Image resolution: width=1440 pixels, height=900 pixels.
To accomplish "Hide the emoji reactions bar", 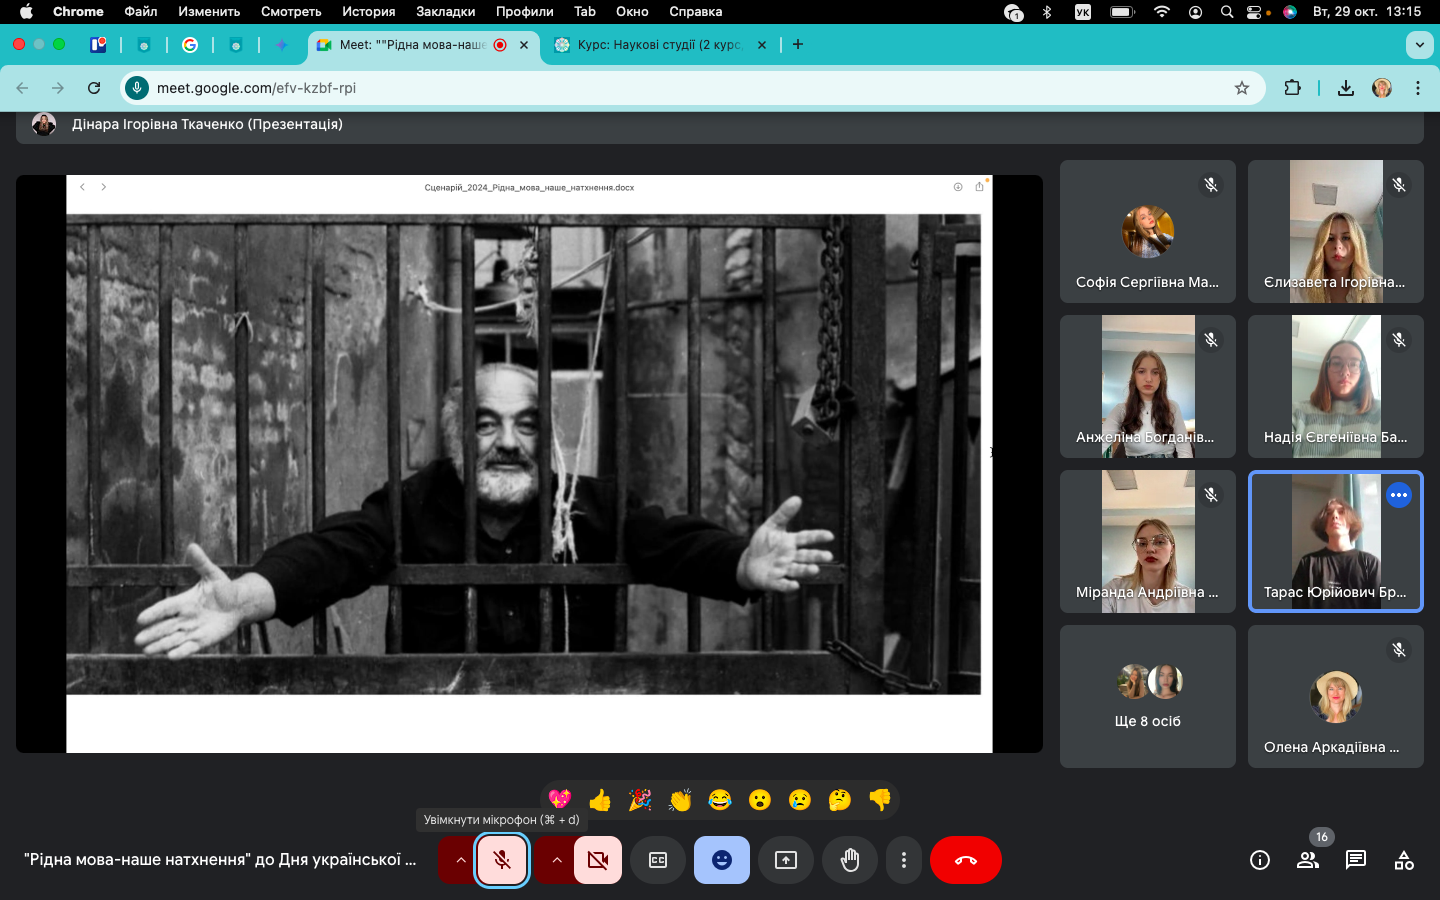I will click(x=722, y=860).
